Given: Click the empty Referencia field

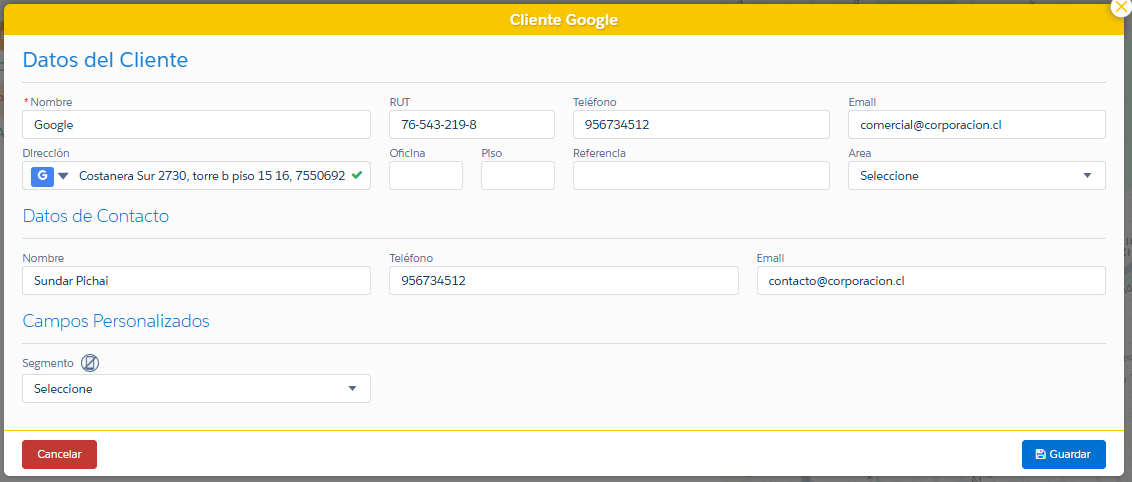Looking at the screenshot, I should pos(701,175).
